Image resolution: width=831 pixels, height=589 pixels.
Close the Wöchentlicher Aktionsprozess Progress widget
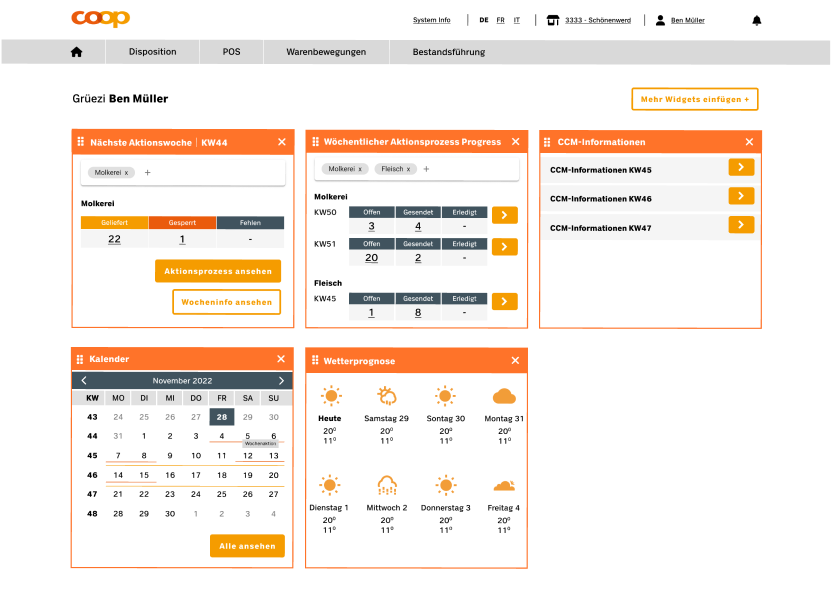[516, 142]
